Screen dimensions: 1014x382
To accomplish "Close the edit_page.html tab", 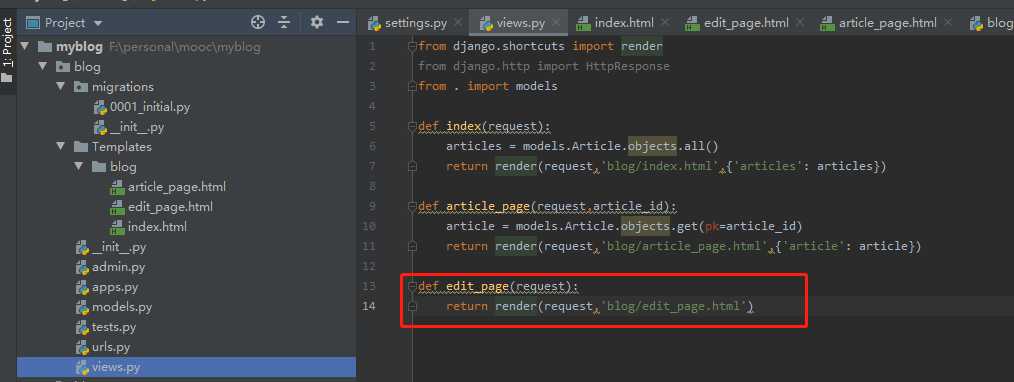I will [800, 23].
